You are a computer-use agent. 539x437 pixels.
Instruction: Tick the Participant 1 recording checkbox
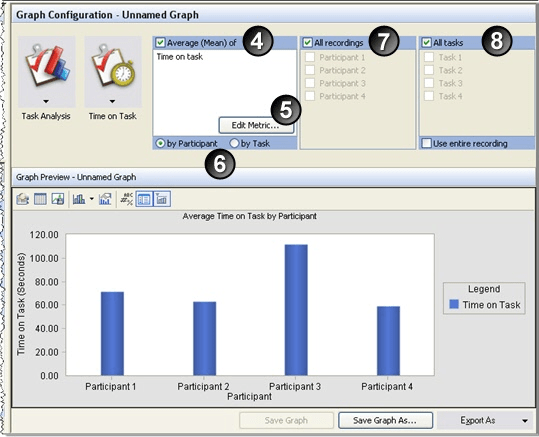click(310, 57)
